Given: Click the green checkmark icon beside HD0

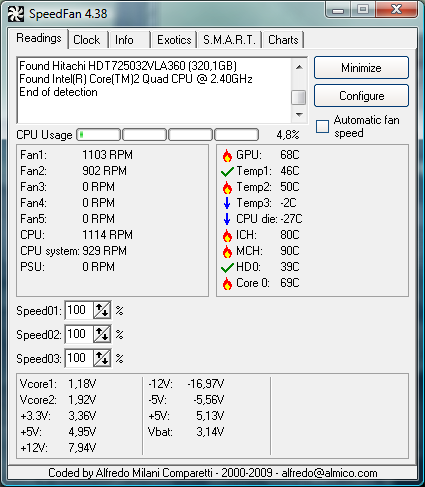Looking at the screenshot, I should pyautogui.click(x=227, y=267).
